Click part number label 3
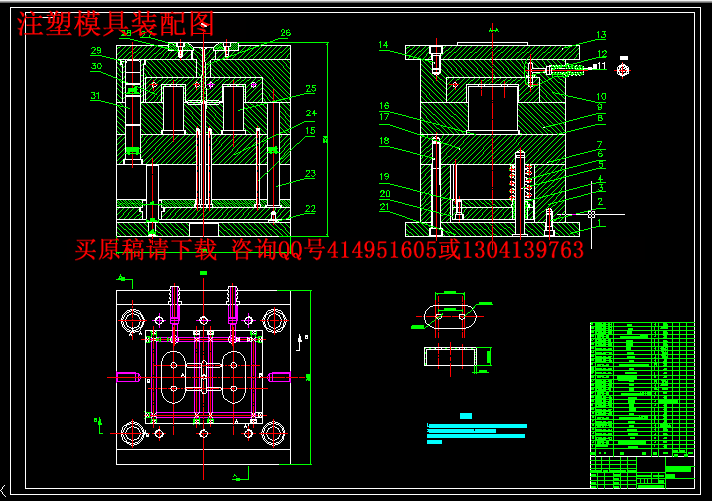Viewport: 712px width, 501px height. point(601,188)
